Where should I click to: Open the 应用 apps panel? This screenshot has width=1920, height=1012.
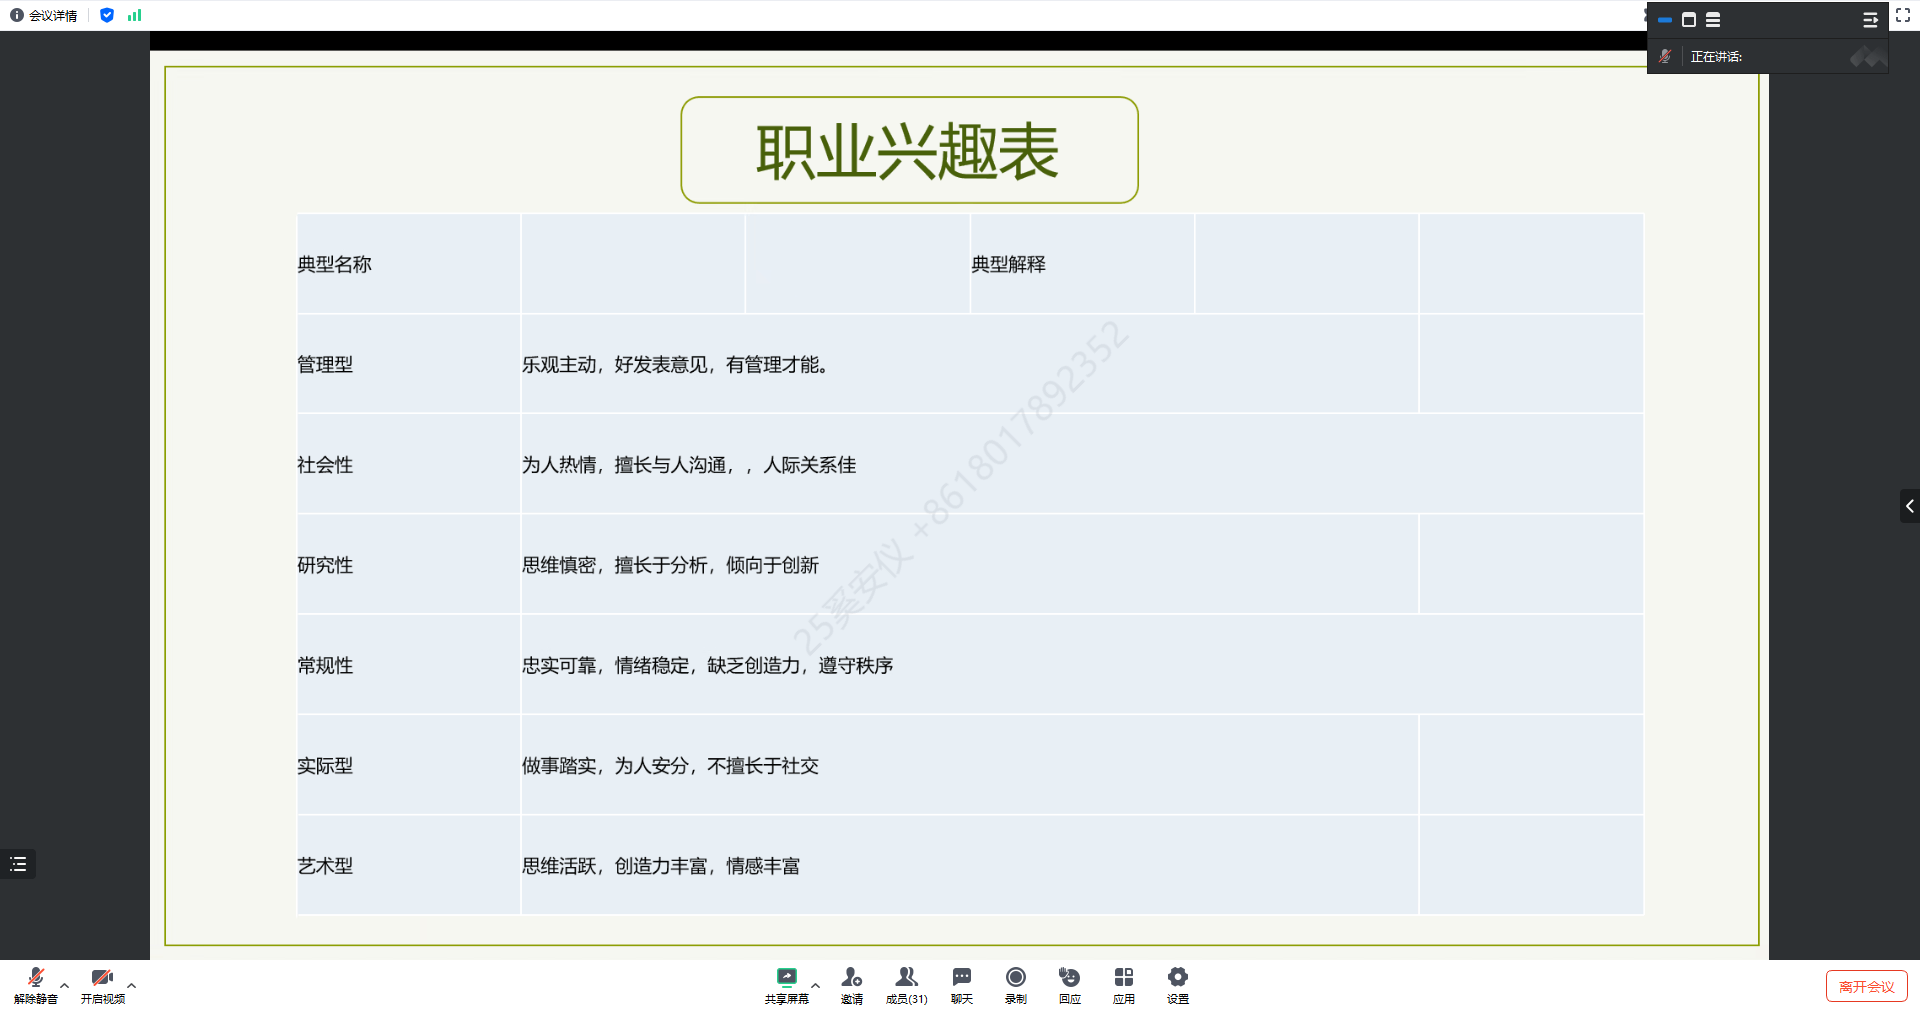pyautogui.click(x=1124, y=984)
